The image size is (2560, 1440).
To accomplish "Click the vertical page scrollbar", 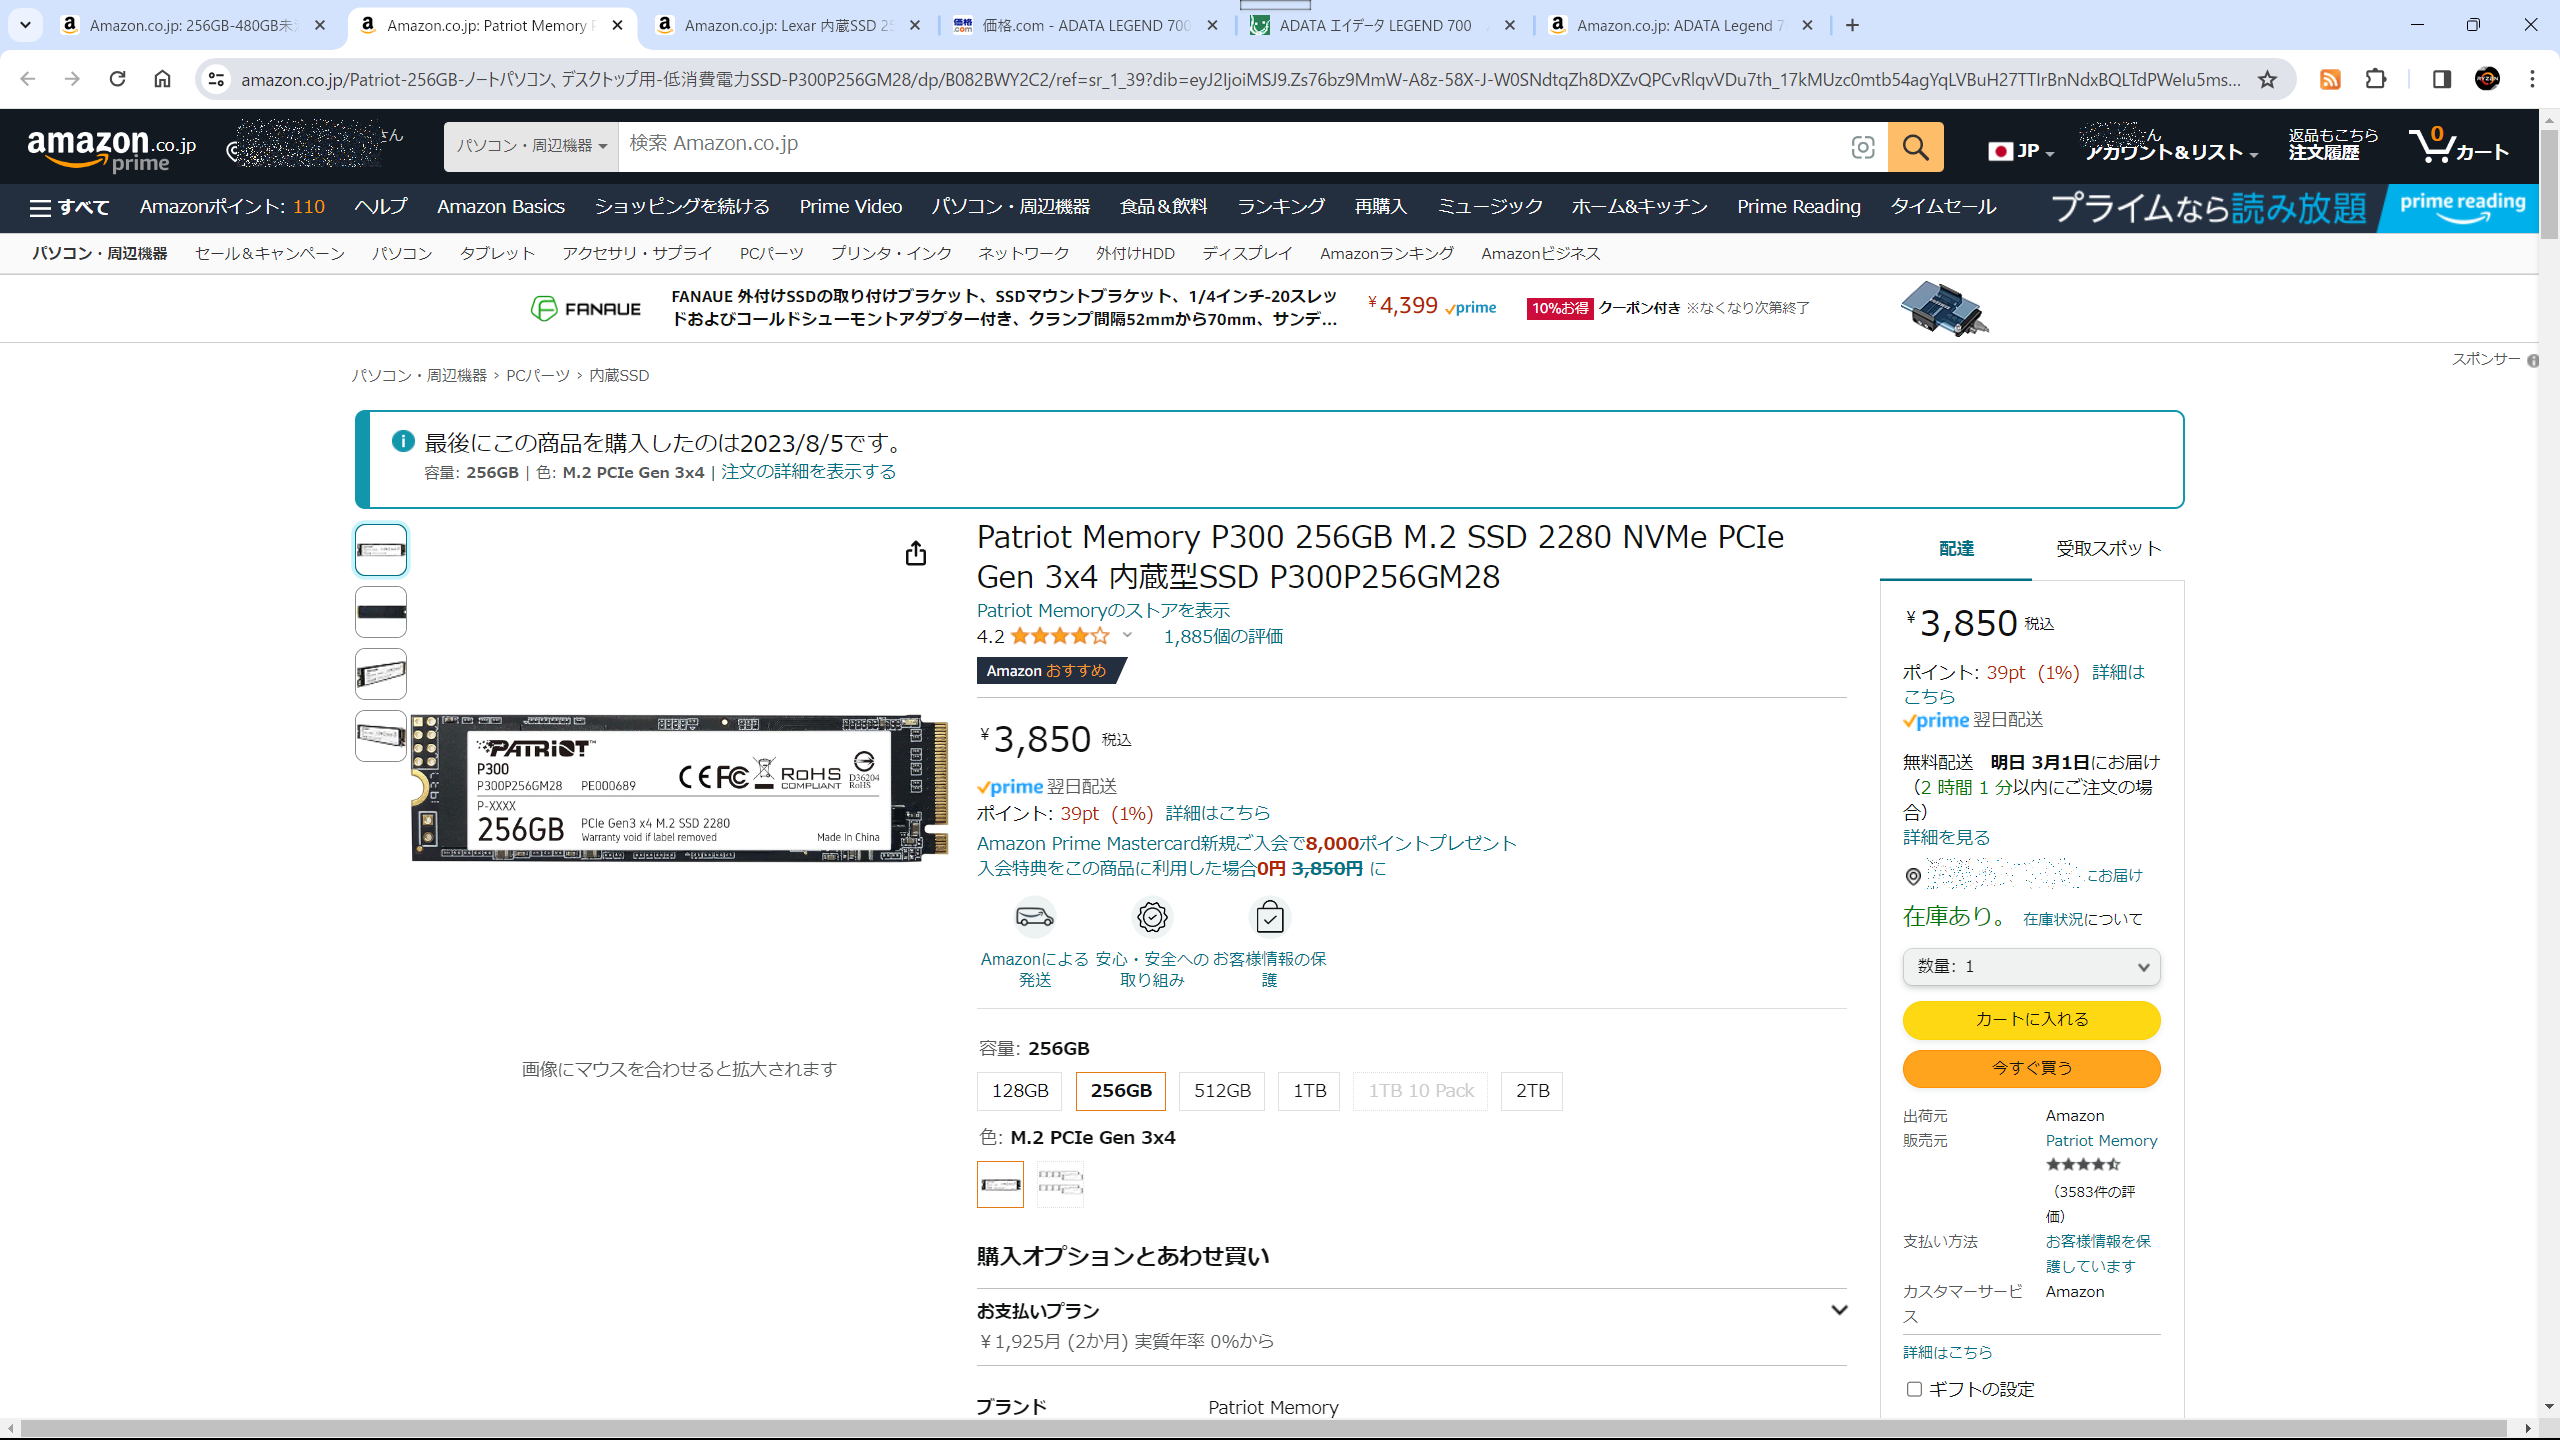I will click(x=2549, y=185).
